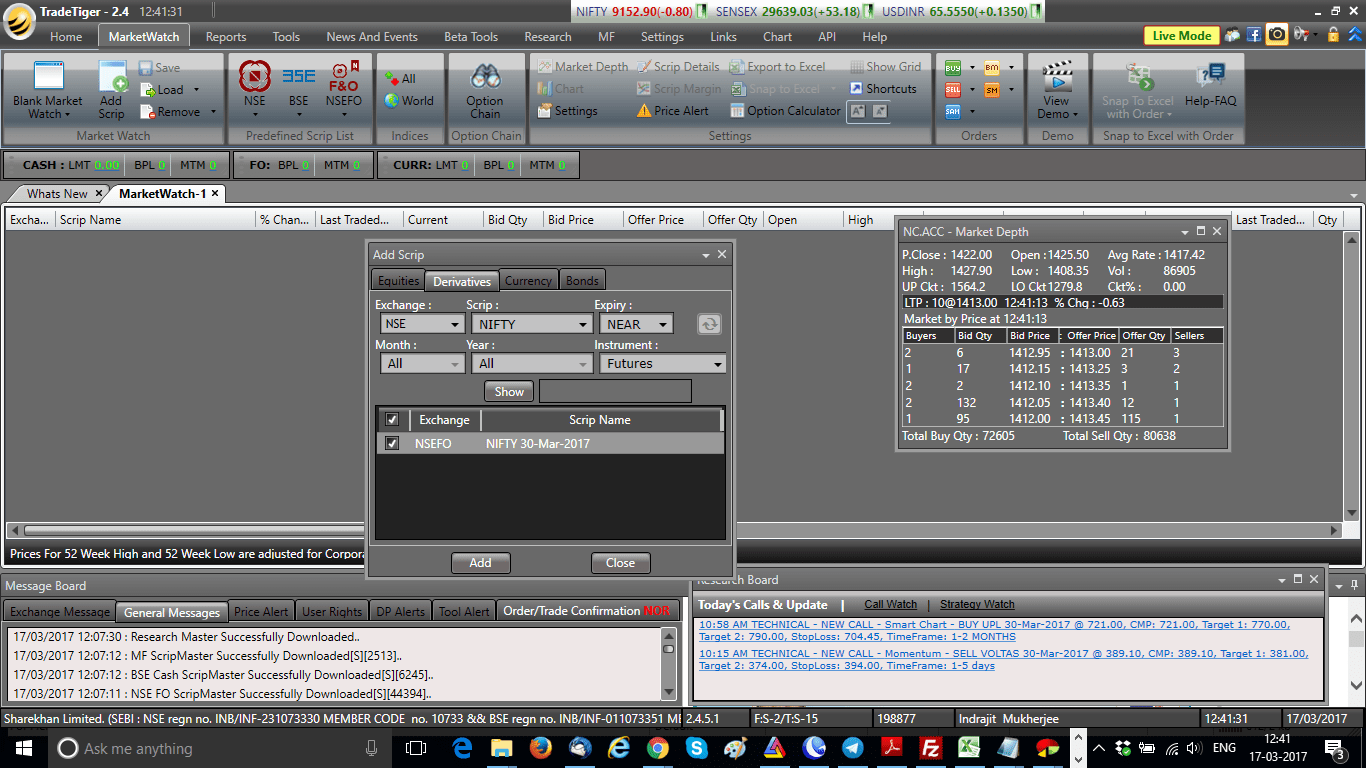Show World indices

[x=409, y=101]
